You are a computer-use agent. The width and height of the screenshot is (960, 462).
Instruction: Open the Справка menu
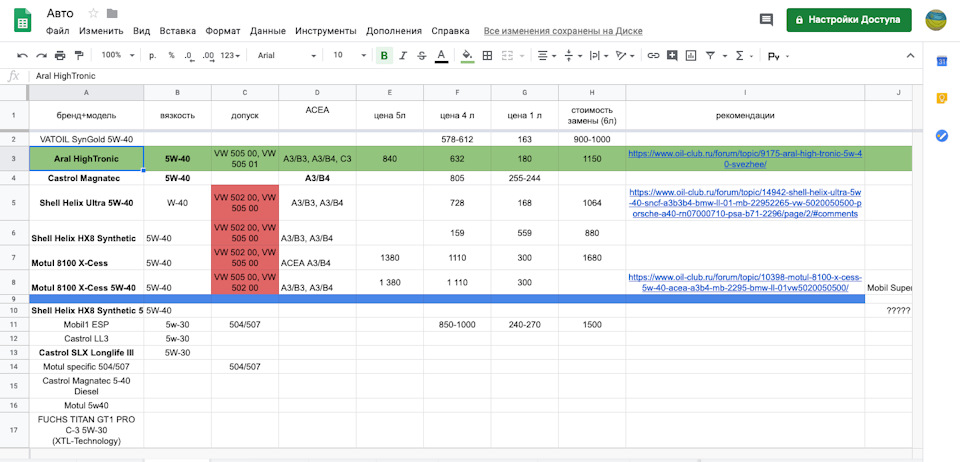[450, 31]
